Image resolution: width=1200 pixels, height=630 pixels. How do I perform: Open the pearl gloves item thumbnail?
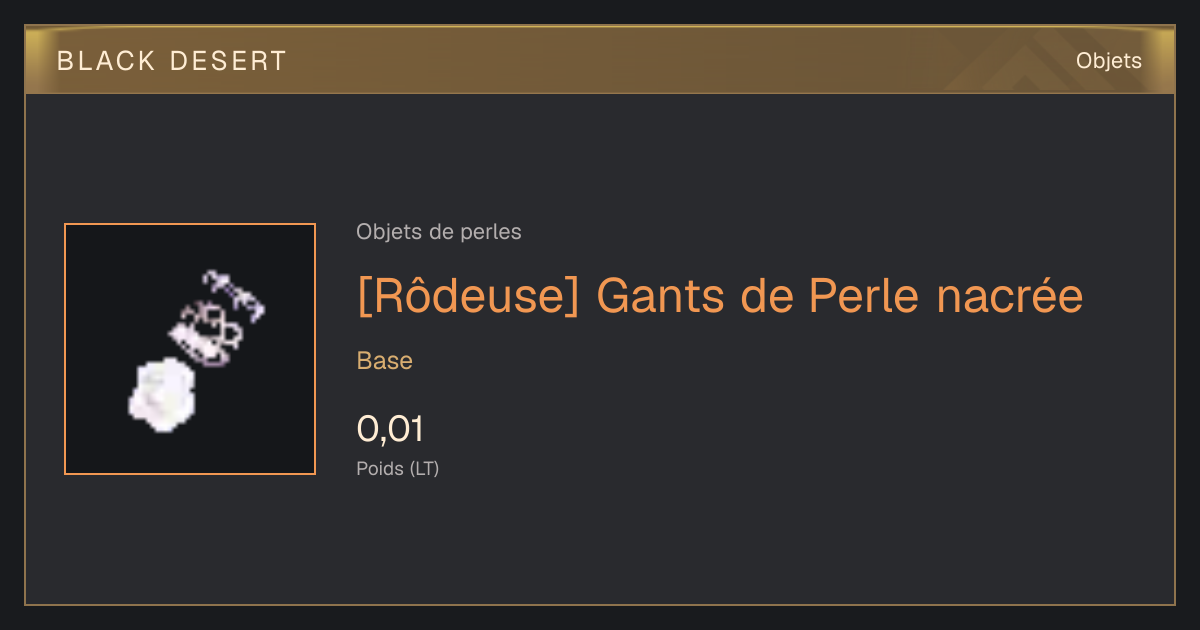coord(190,349)
